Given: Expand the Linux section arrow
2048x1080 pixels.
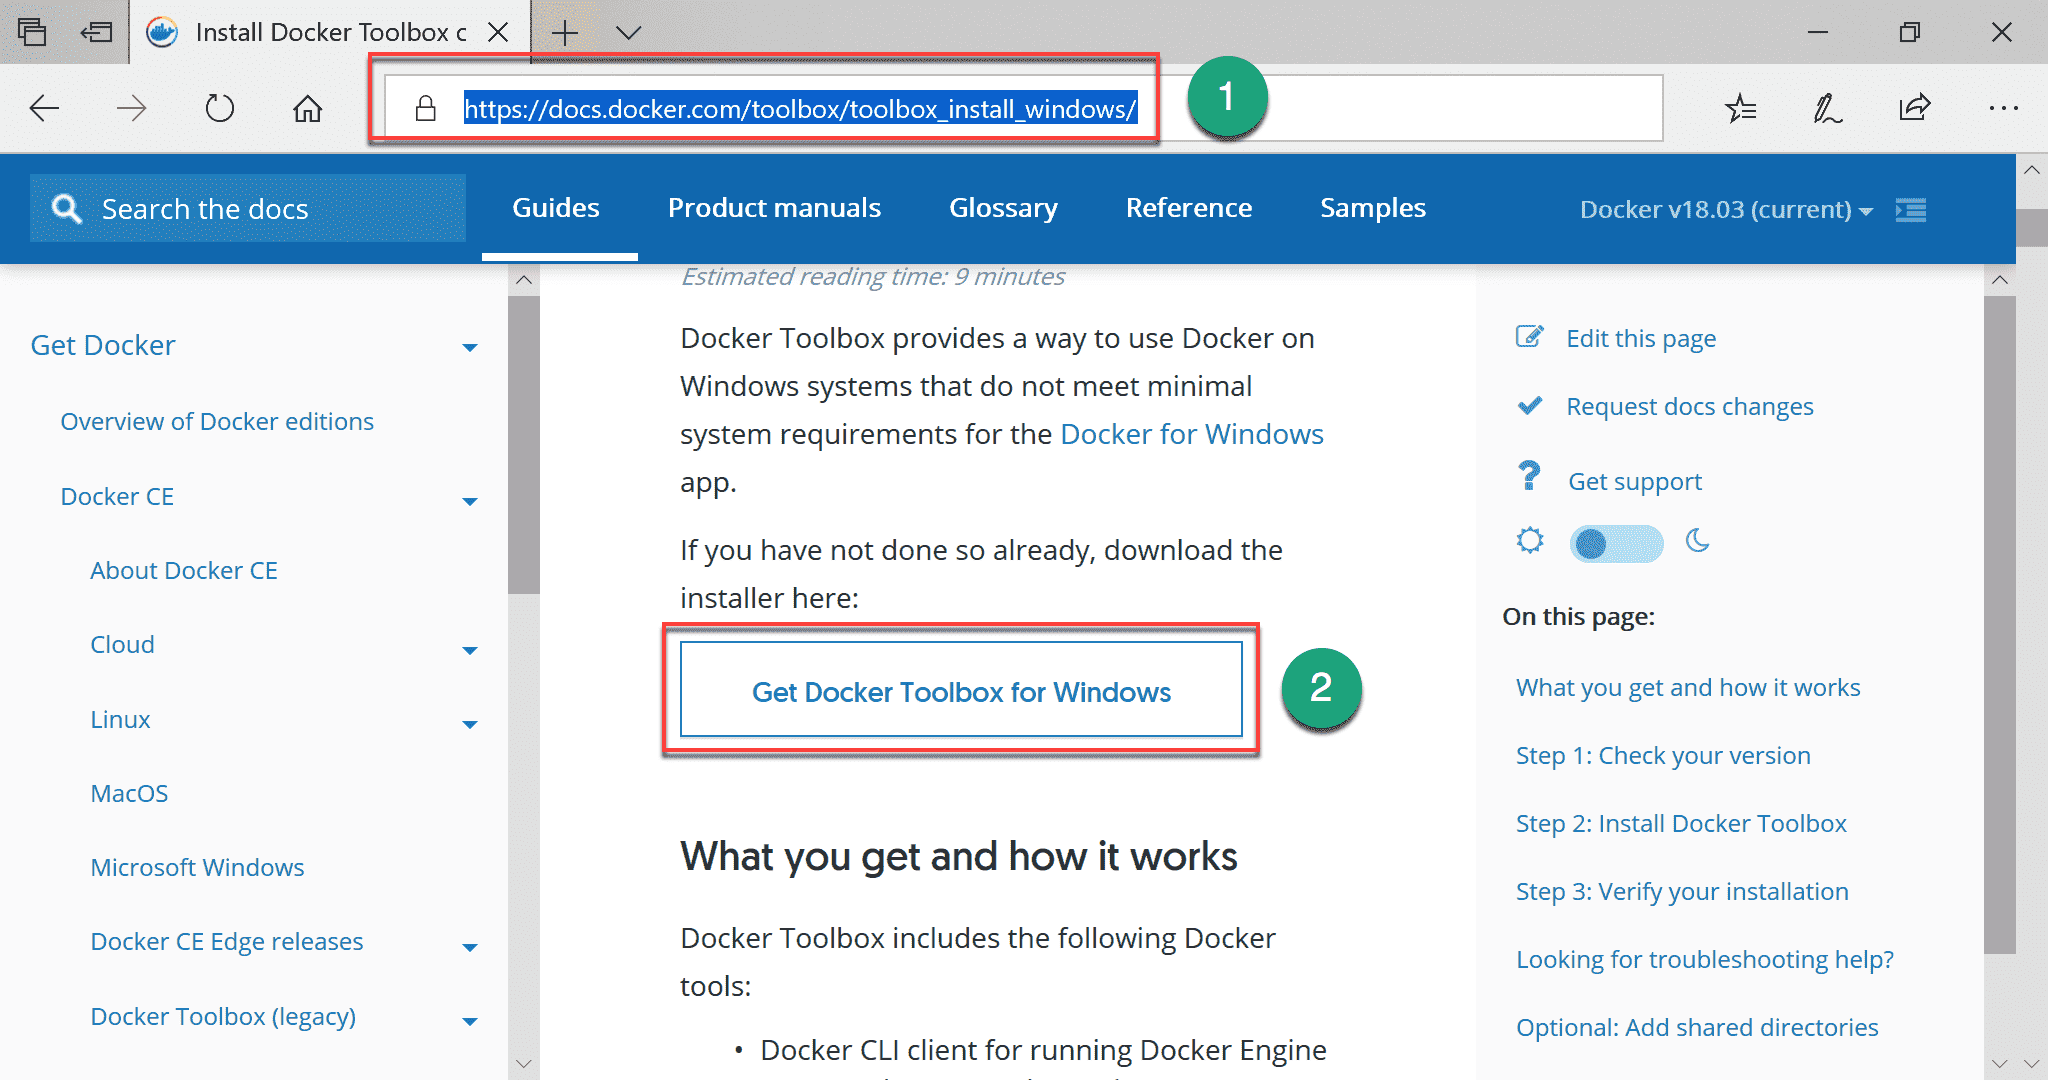Looking at the screenshot, I should [x=469, y=724].
